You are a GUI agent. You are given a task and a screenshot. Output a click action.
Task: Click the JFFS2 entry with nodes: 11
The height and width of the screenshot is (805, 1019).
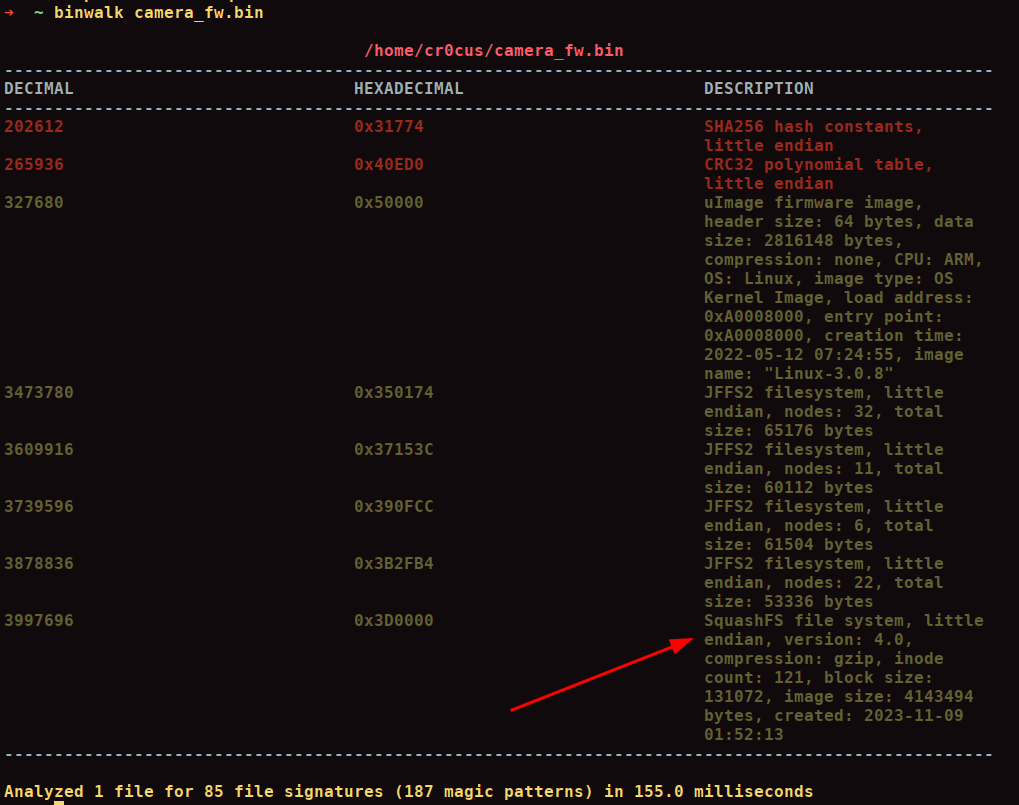[823, 468]
